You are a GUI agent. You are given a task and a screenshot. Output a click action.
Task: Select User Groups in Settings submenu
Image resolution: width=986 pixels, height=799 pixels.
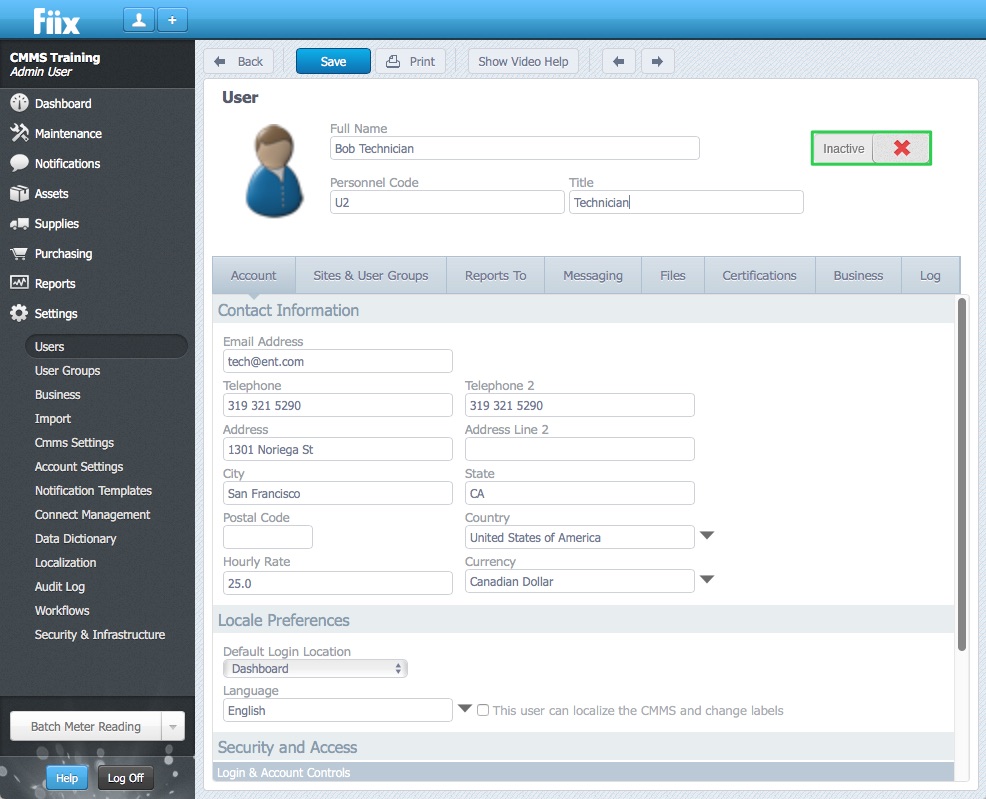(67, 371)
